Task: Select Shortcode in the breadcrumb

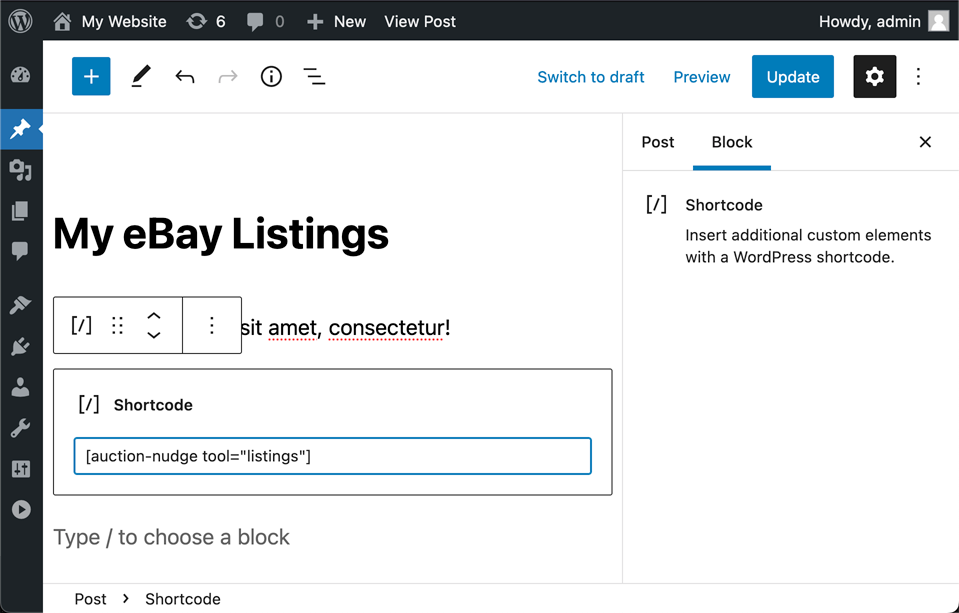Action: (182, 599)
